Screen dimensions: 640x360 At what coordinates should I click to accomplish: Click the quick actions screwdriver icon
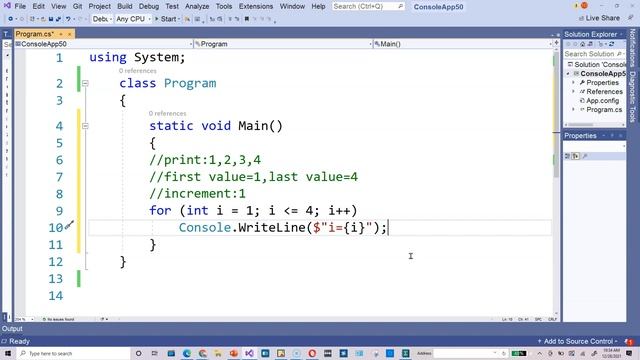pyautogui.click(x=69, y=225)
